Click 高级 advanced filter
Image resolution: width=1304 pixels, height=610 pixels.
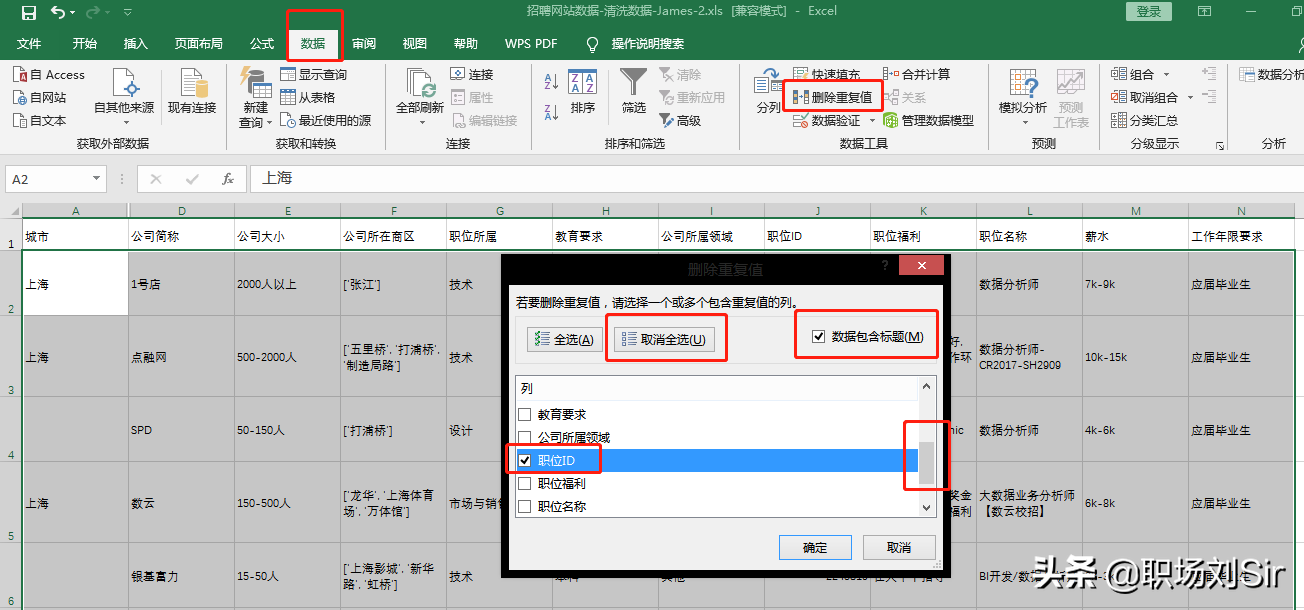point(680,121)
